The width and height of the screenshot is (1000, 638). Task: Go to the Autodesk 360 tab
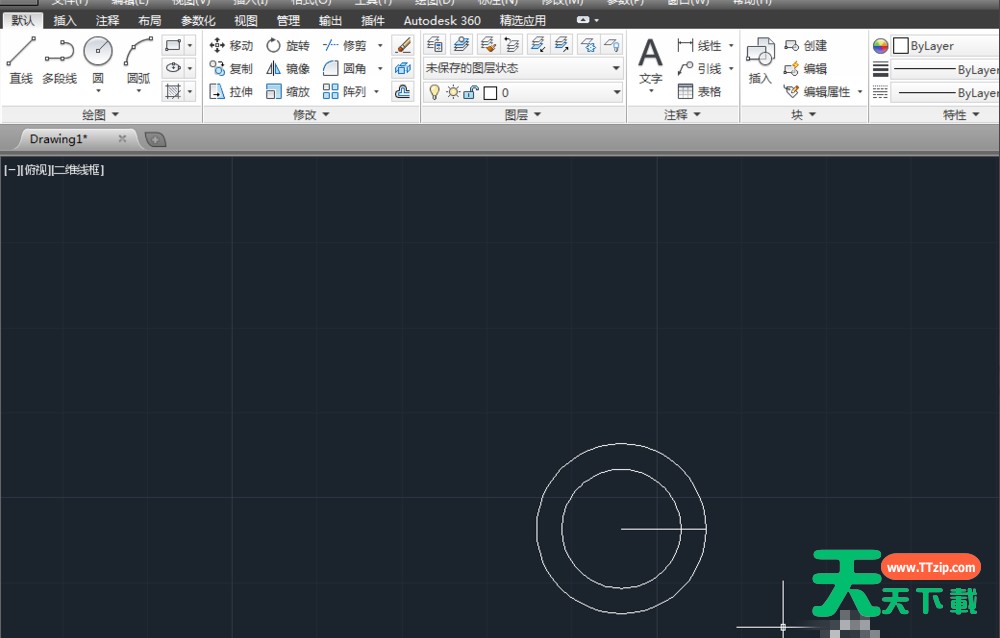[x=442, y=20]
